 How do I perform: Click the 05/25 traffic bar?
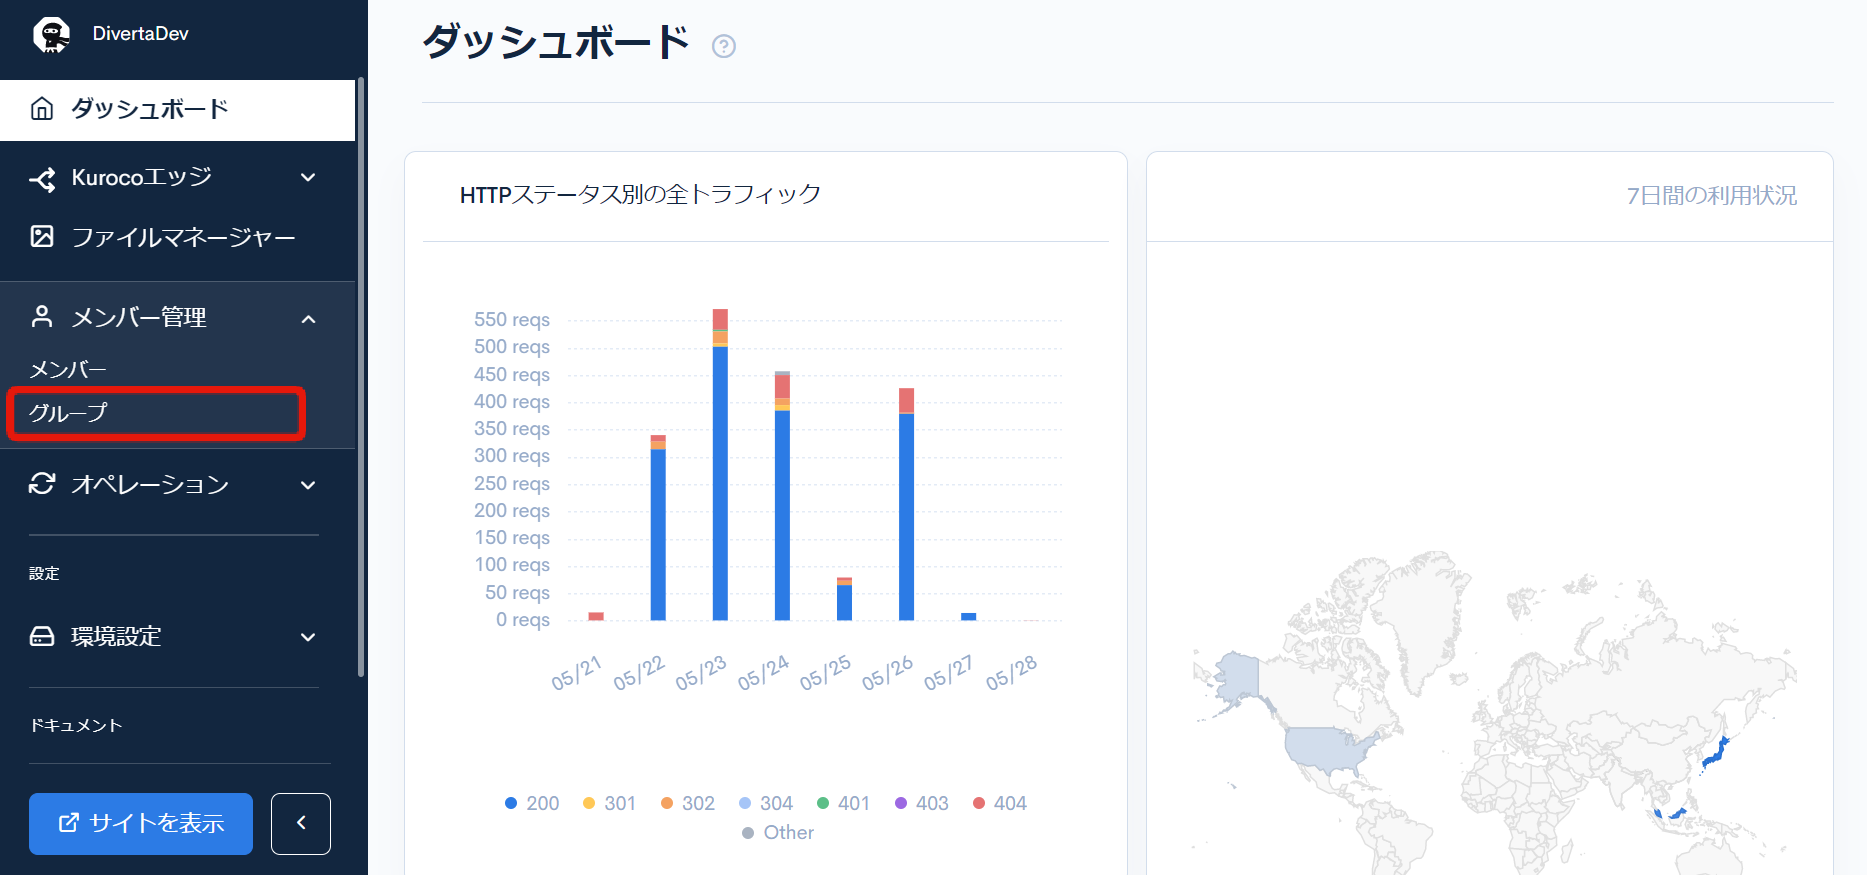point(844,599)
